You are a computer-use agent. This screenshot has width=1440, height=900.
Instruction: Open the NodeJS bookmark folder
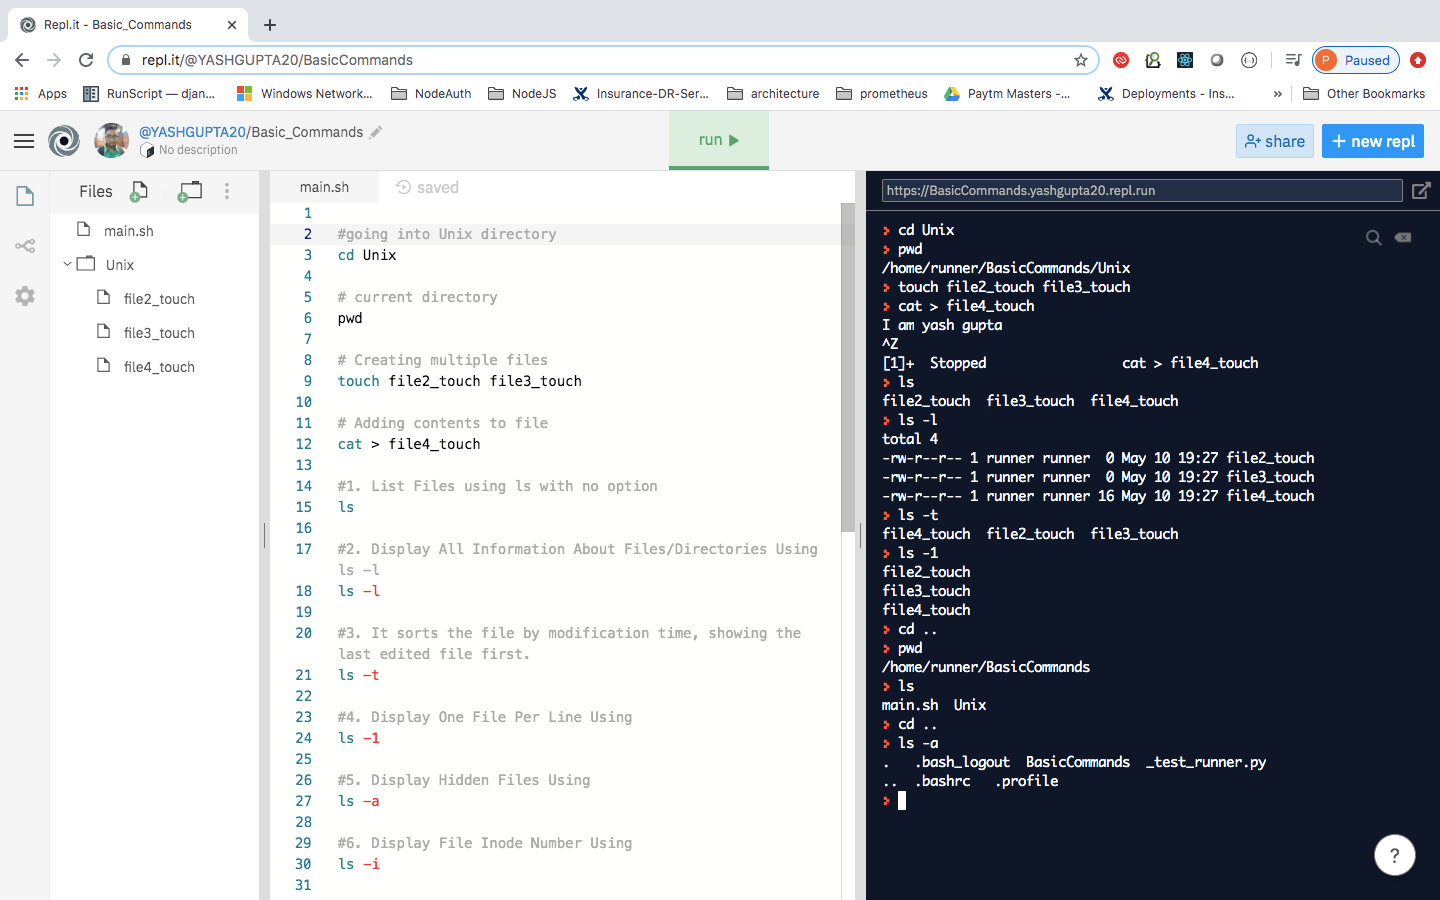point(522,93)
